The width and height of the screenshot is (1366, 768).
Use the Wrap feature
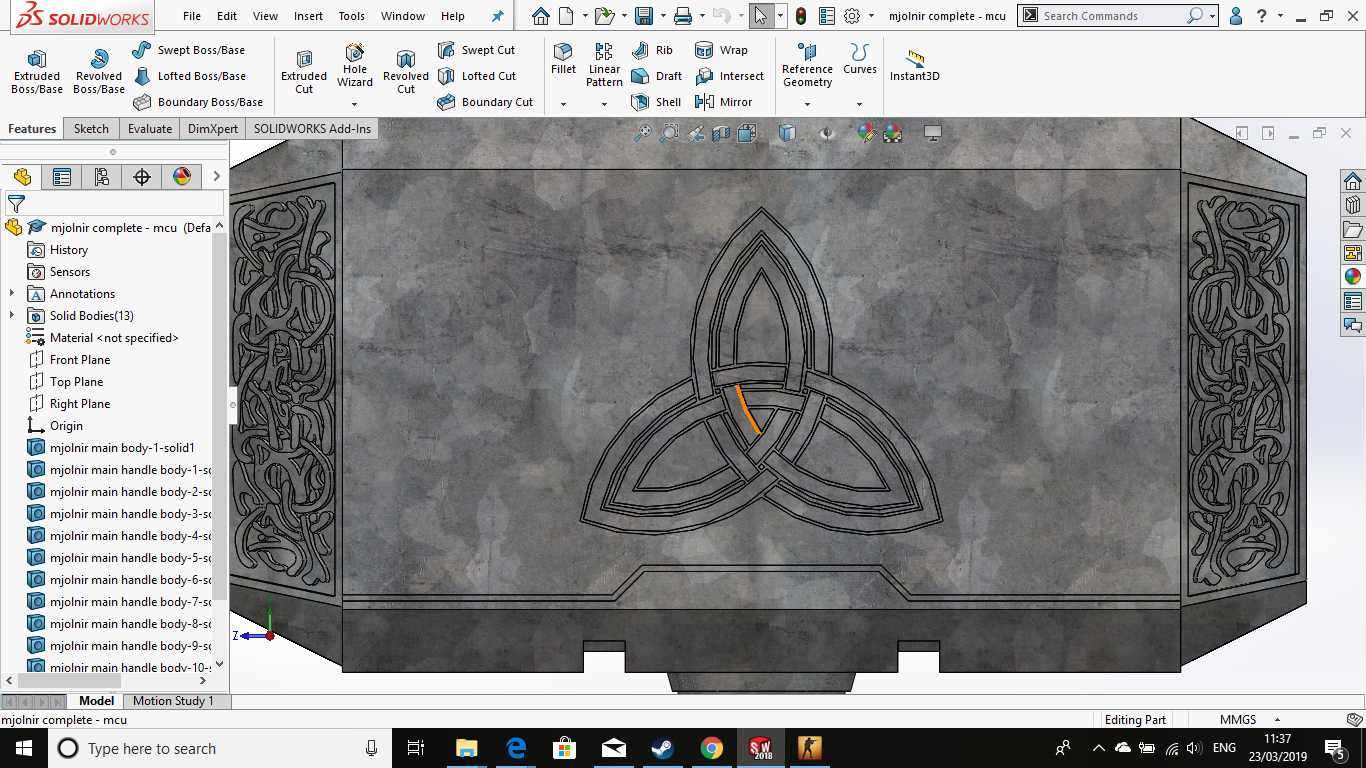click(721, 50)
